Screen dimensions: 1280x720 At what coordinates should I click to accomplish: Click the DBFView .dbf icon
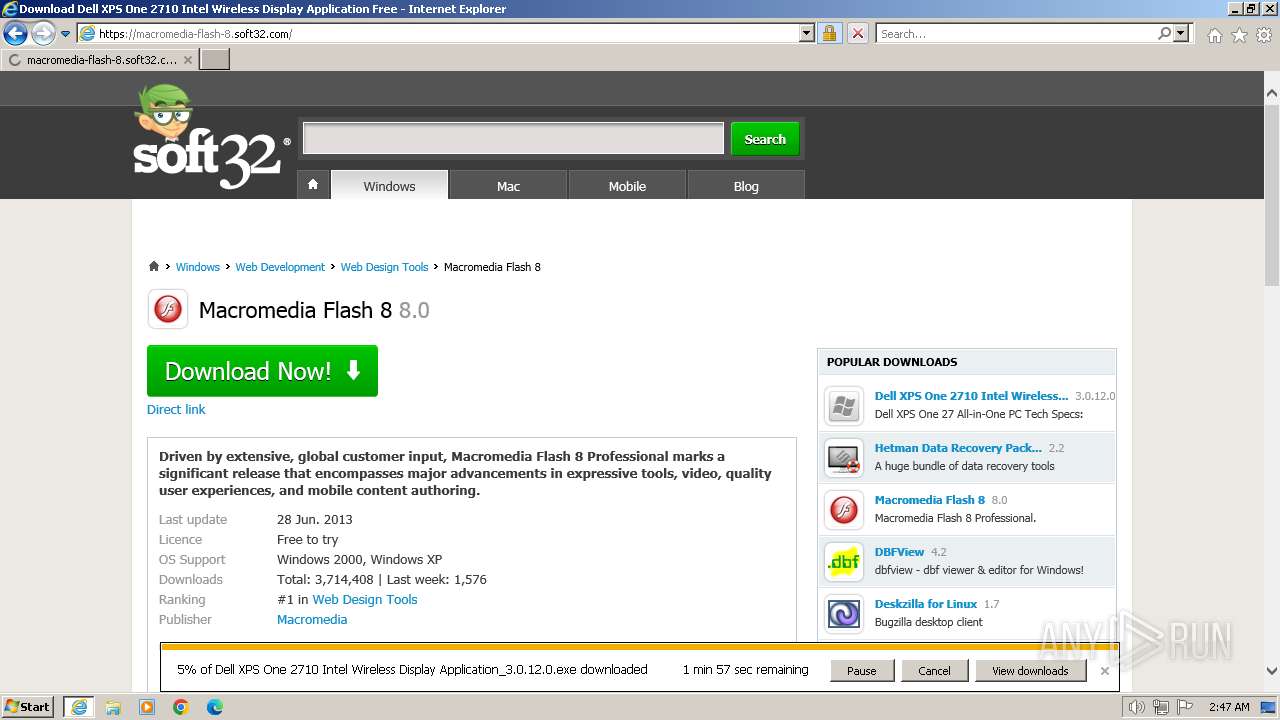click(x=844, y=562)
